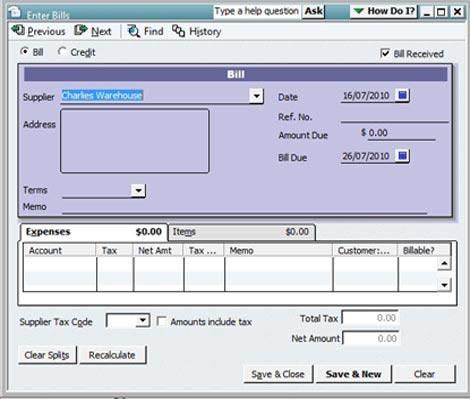This screenshot has height=399, width=470.
Task: Close the Enter Bills window
Action: [457, 12]
